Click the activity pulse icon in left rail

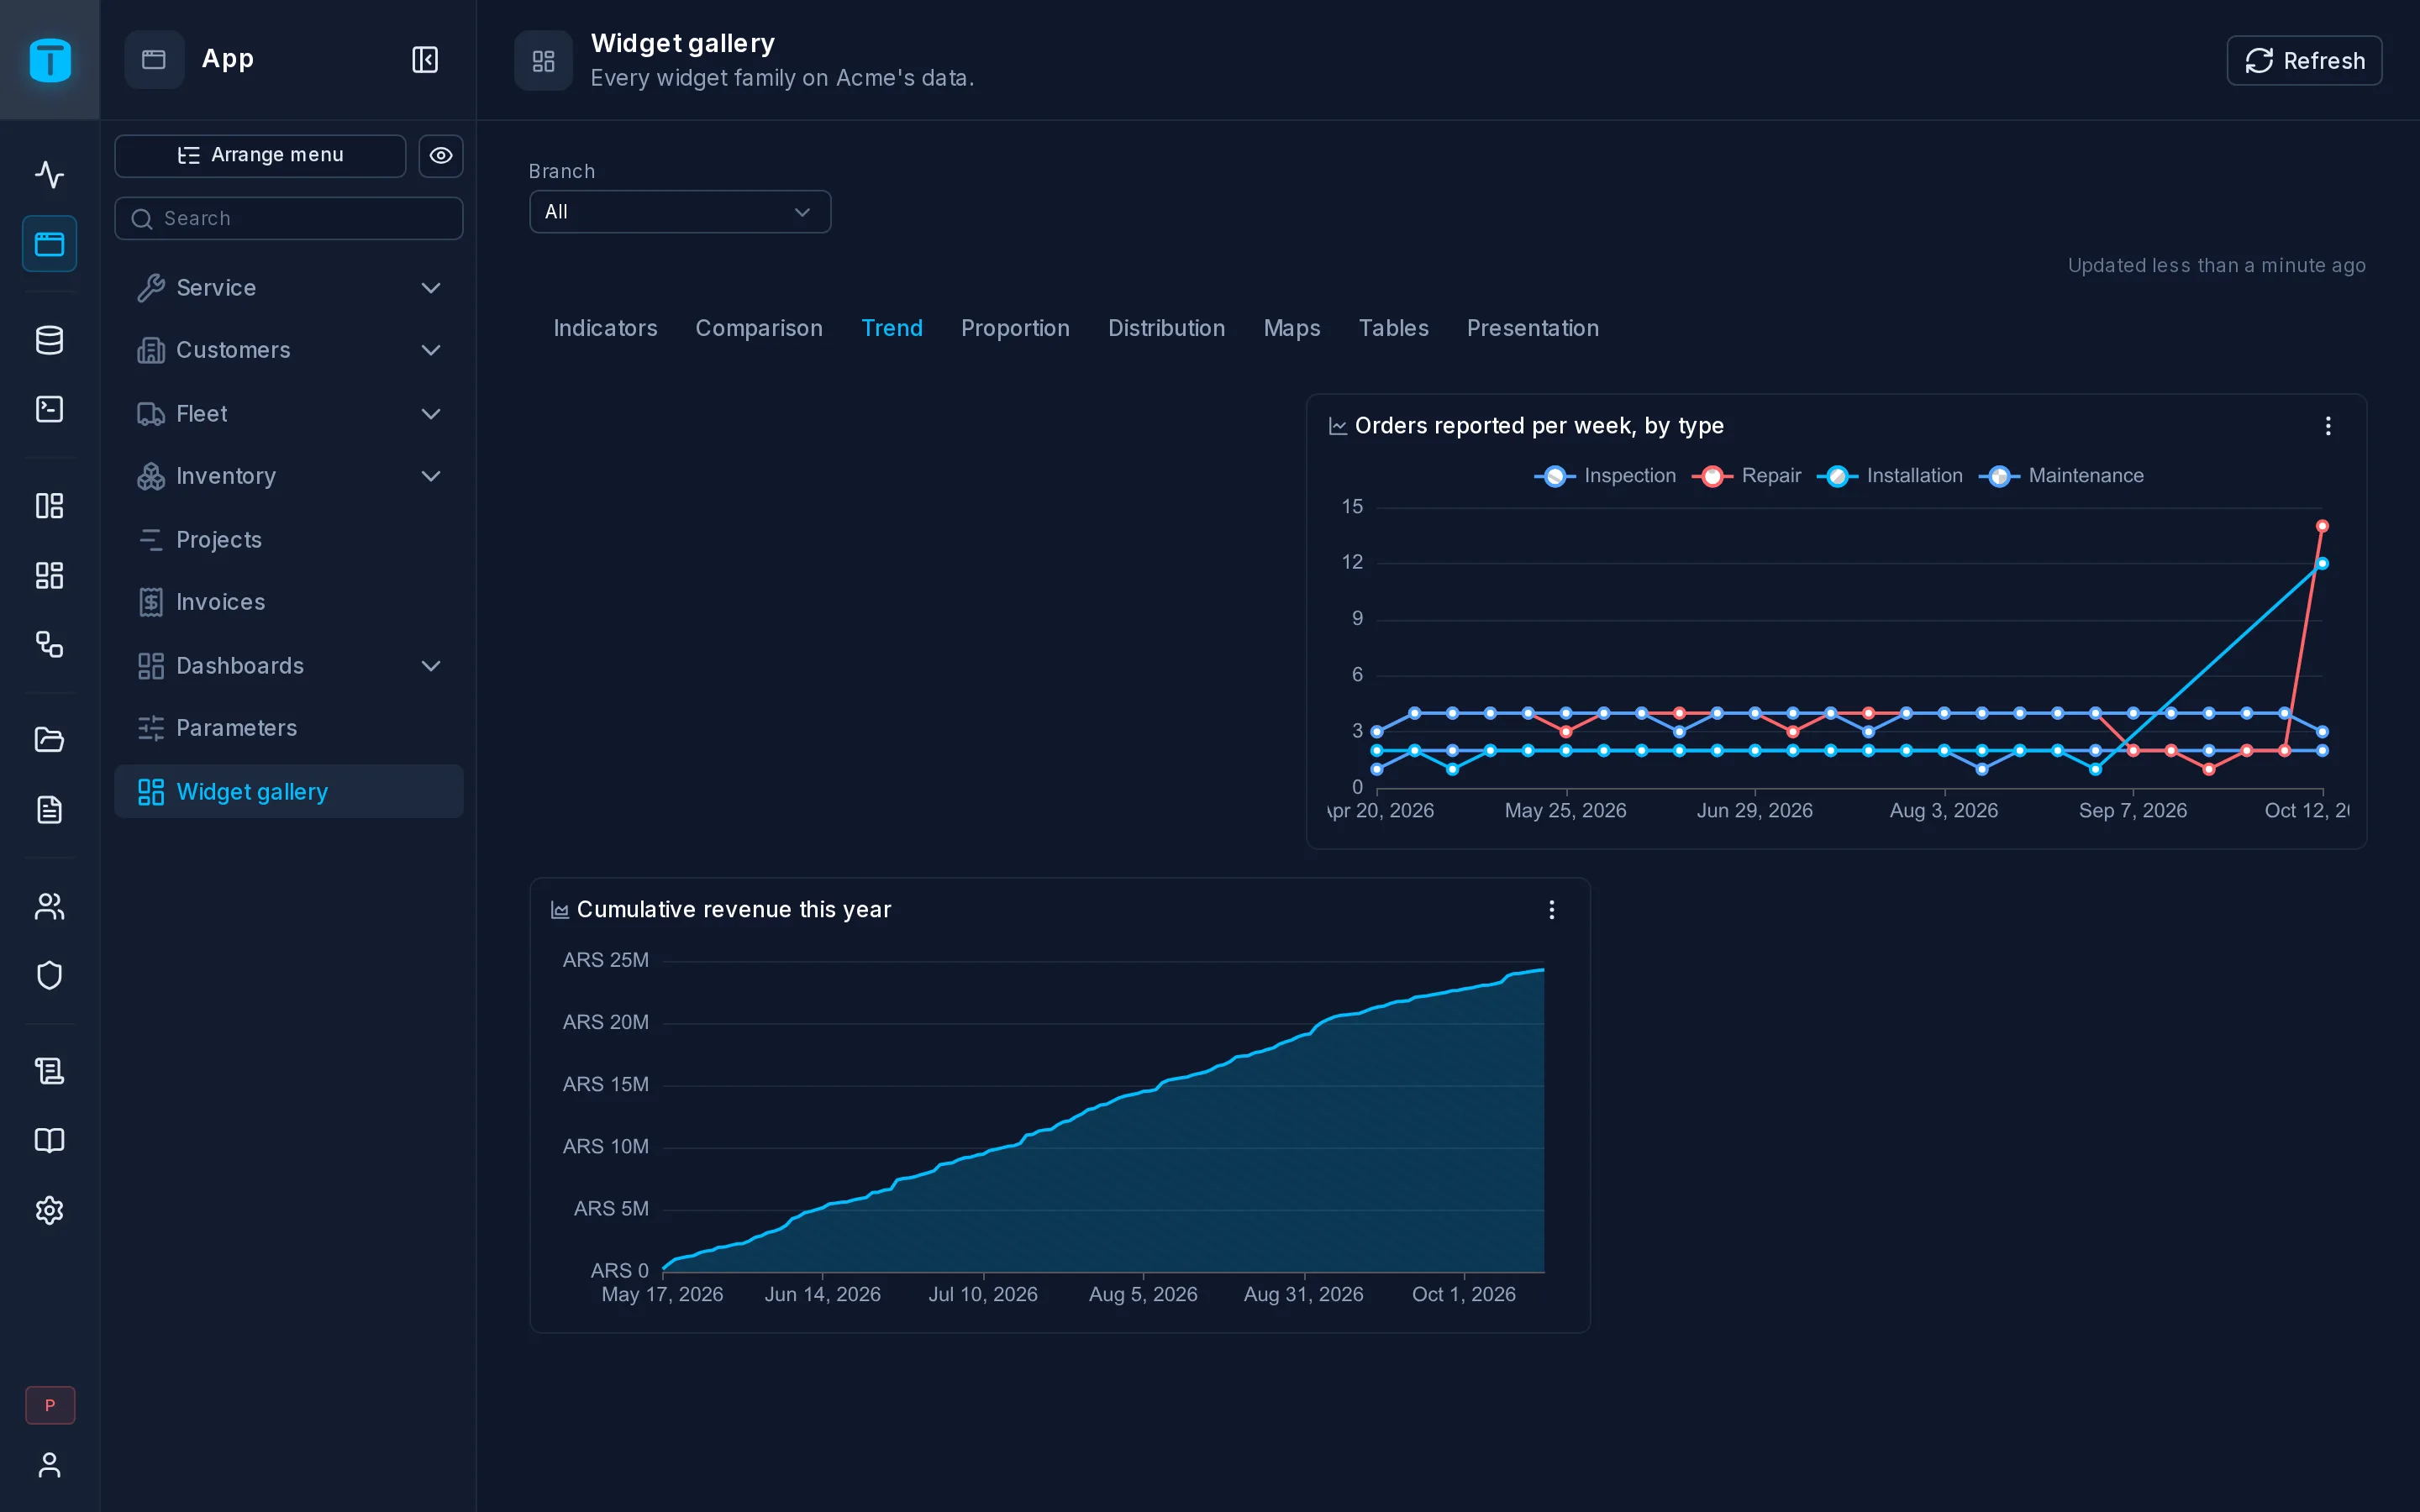pyautogui.click(x=49, y=174)
